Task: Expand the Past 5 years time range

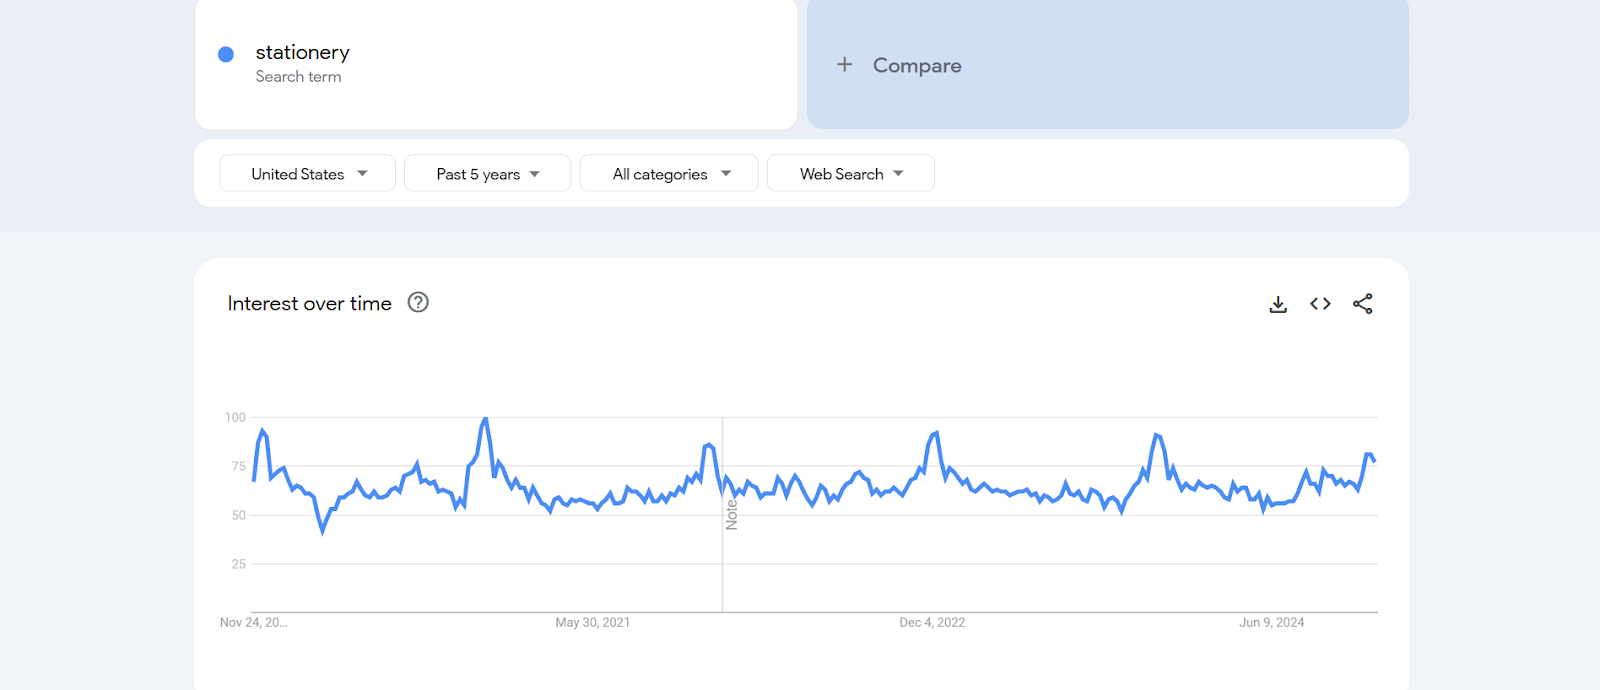Action: 488,173
